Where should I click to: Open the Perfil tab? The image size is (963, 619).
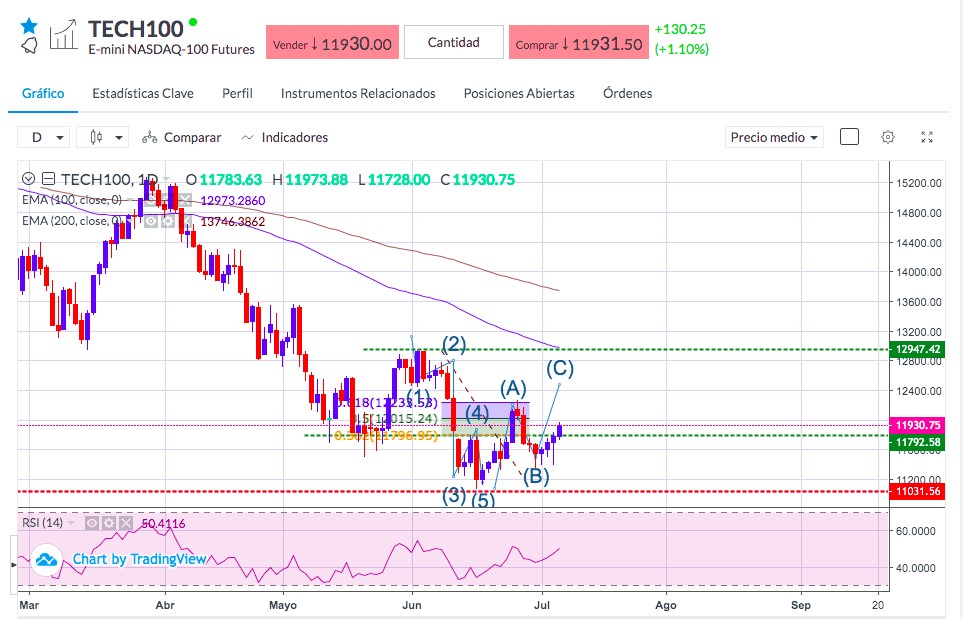(x=237, y=93)
